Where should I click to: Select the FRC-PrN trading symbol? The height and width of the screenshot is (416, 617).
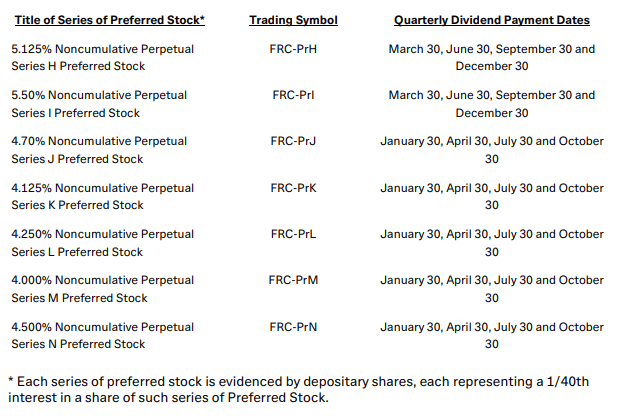[293, 326]
